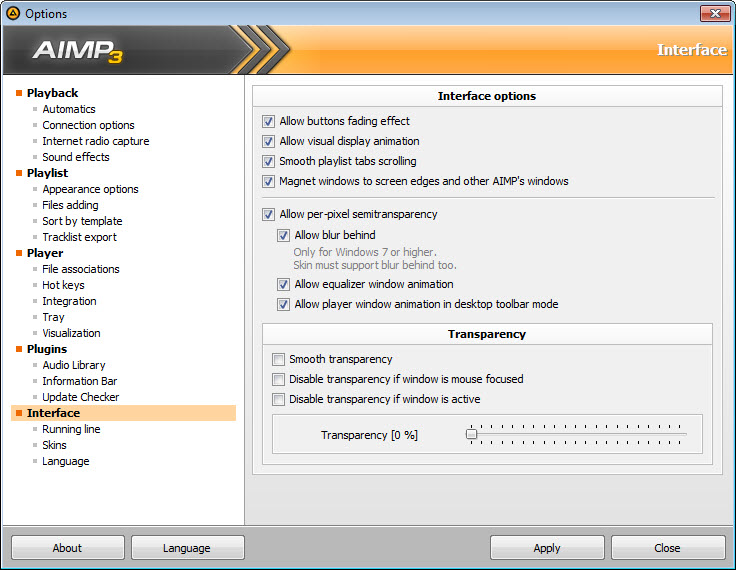Click the Interface title in orange banner
The height and width of the screenshot is (570, 736).
pos(692,50)
